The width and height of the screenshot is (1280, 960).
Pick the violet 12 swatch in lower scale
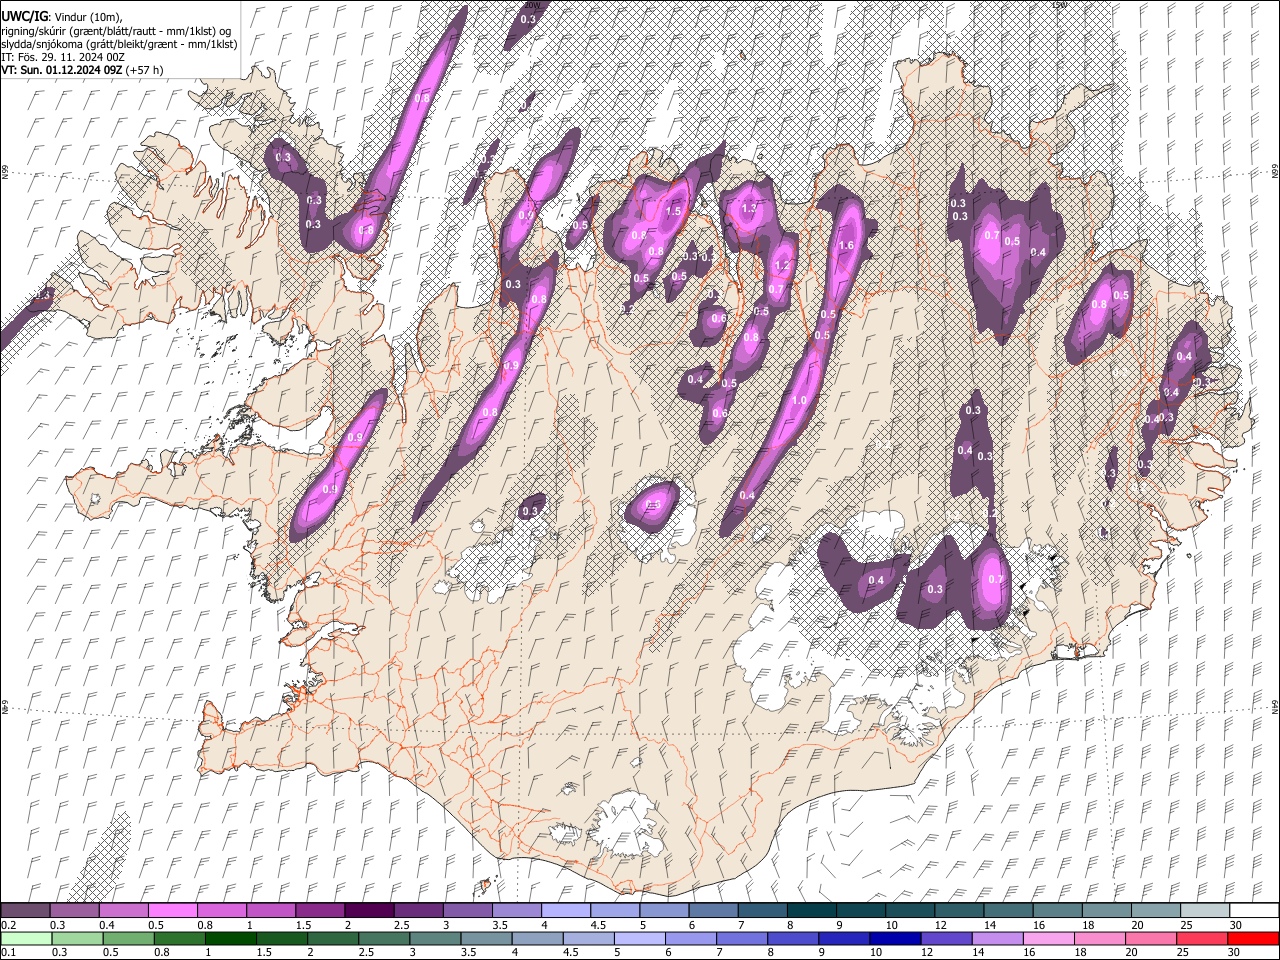click(945, 938)
